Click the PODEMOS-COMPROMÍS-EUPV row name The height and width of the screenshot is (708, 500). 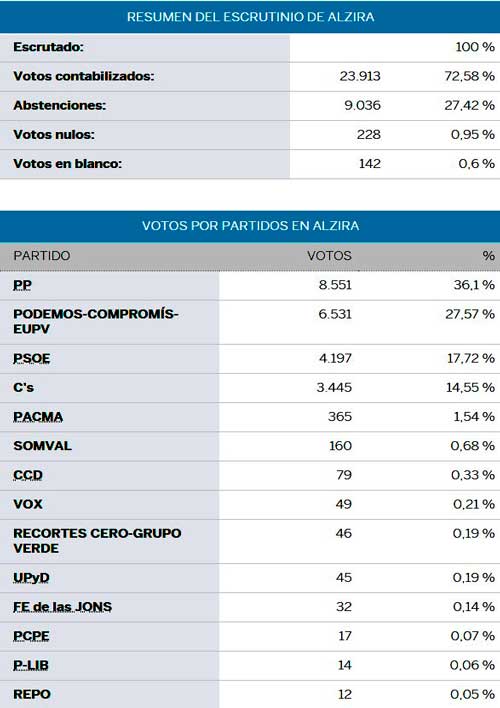tap(96, 321)
